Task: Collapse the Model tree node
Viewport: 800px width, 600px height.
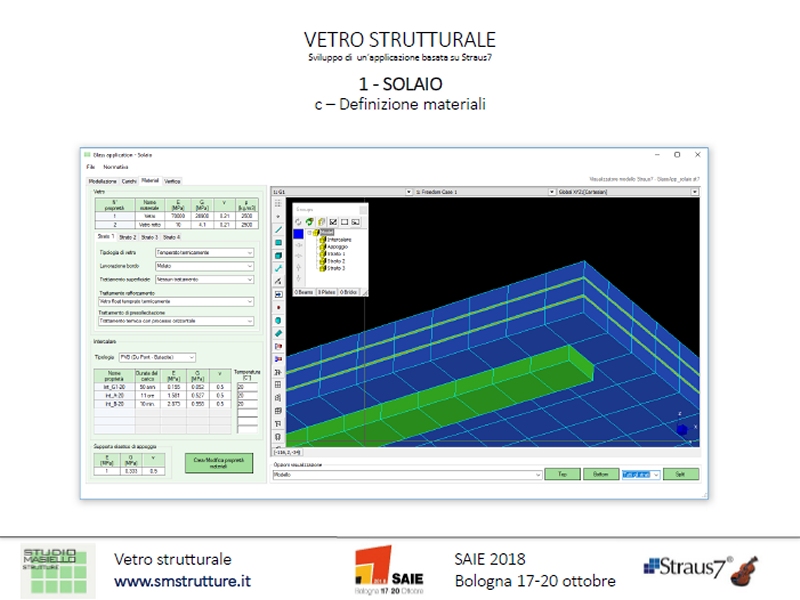Action: 310,232
